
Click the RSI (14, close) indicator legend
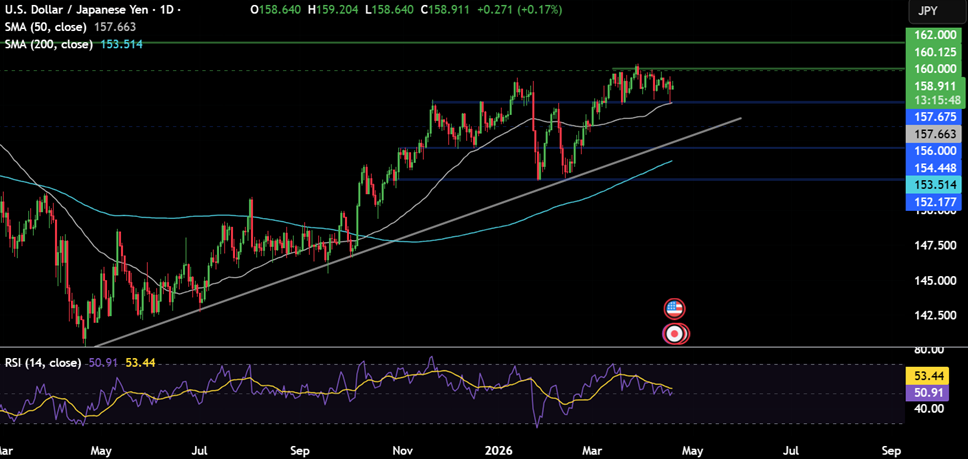40,361
